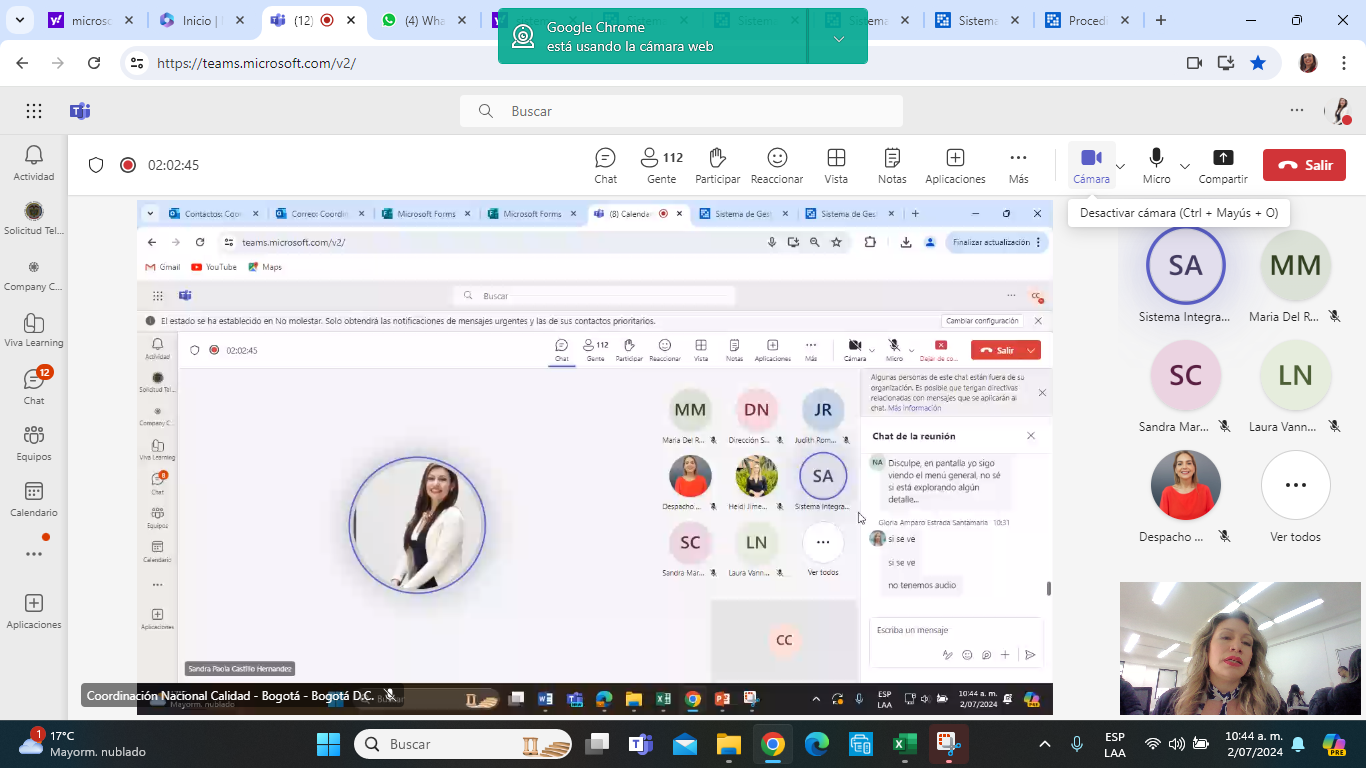Toggle the bookmark star in the address bar
Screen dimensions: 1366x768
click(1258, 63)
